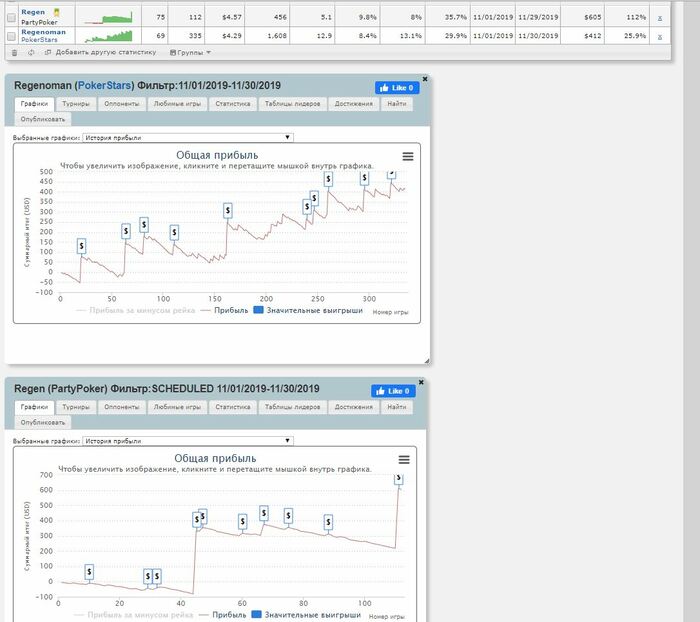This screenshot has height=622, width=700.
Task: Close the Regenoman PokerStars panel
Action: coord(425,79)
